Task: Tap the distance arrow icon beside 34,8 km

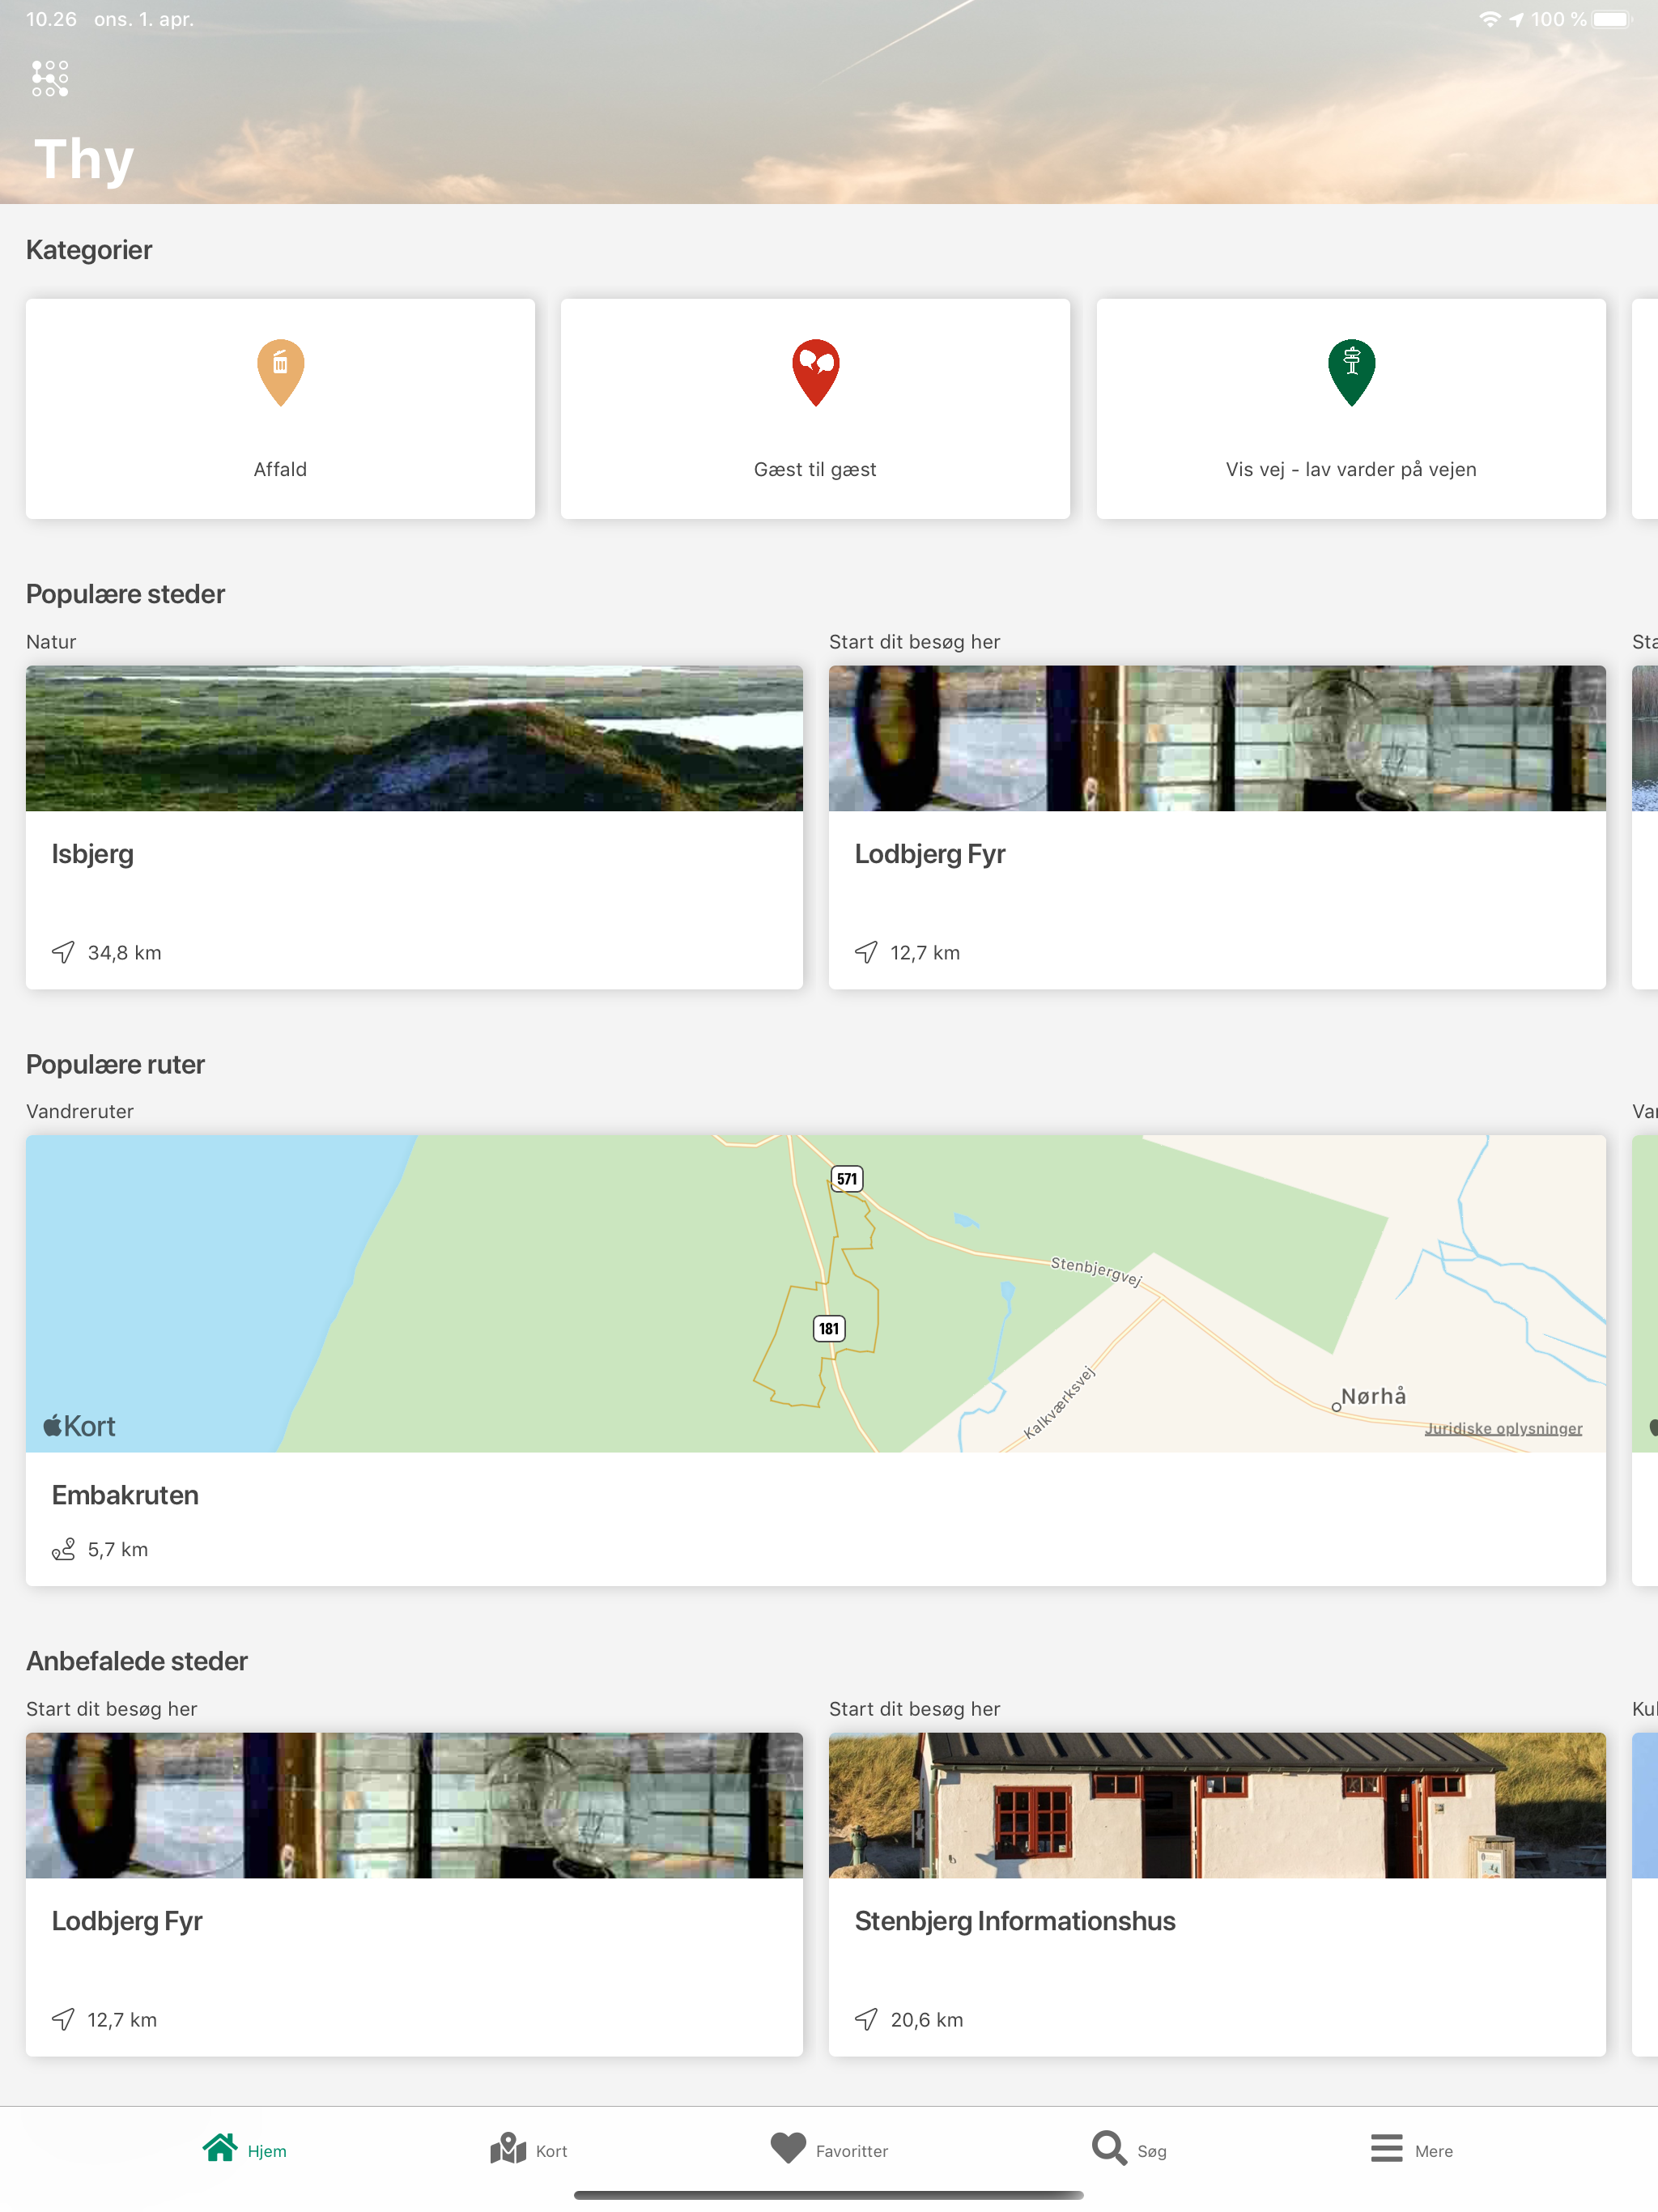Action: click(x=63, y=952)
